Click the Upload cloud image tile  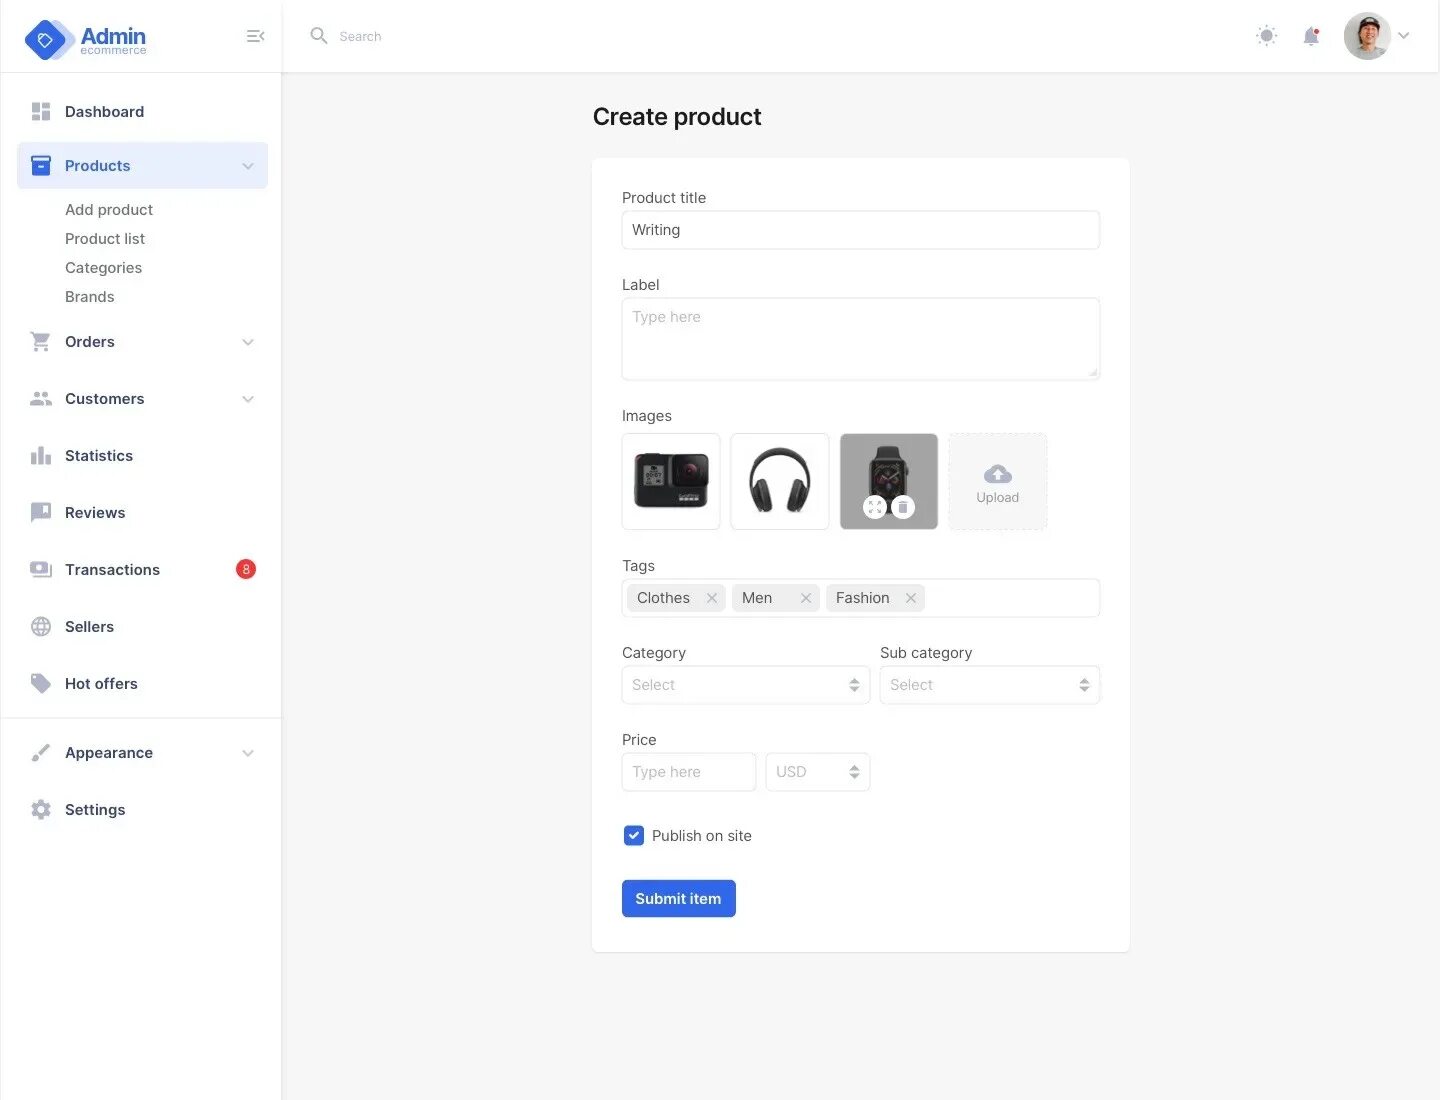click(x=998, y=481)
